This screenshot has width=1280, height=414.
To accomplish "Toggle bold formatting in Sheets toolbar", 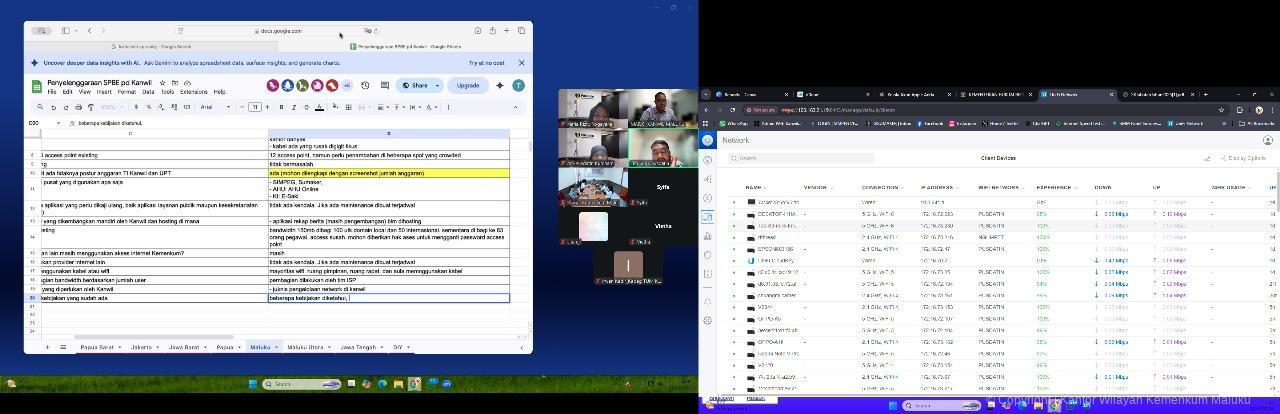I will (281, 107).
